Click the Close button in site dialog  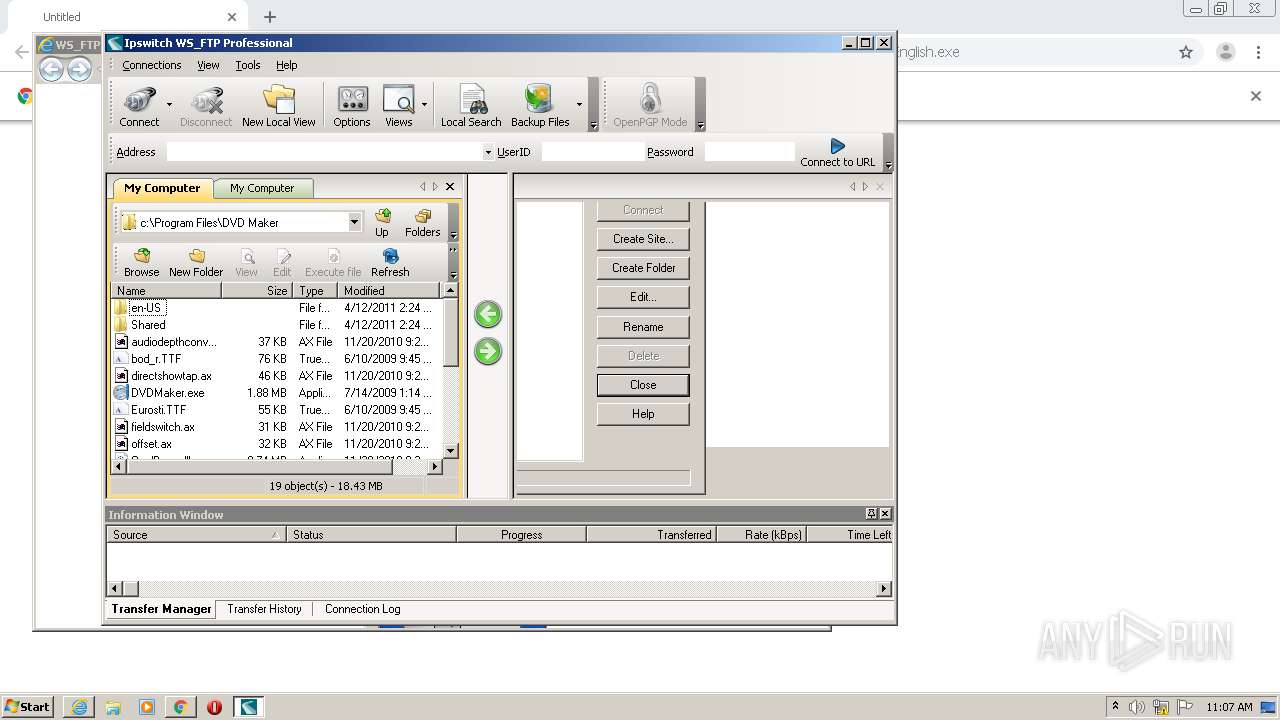pyautogui.click(x=643, y=385)
